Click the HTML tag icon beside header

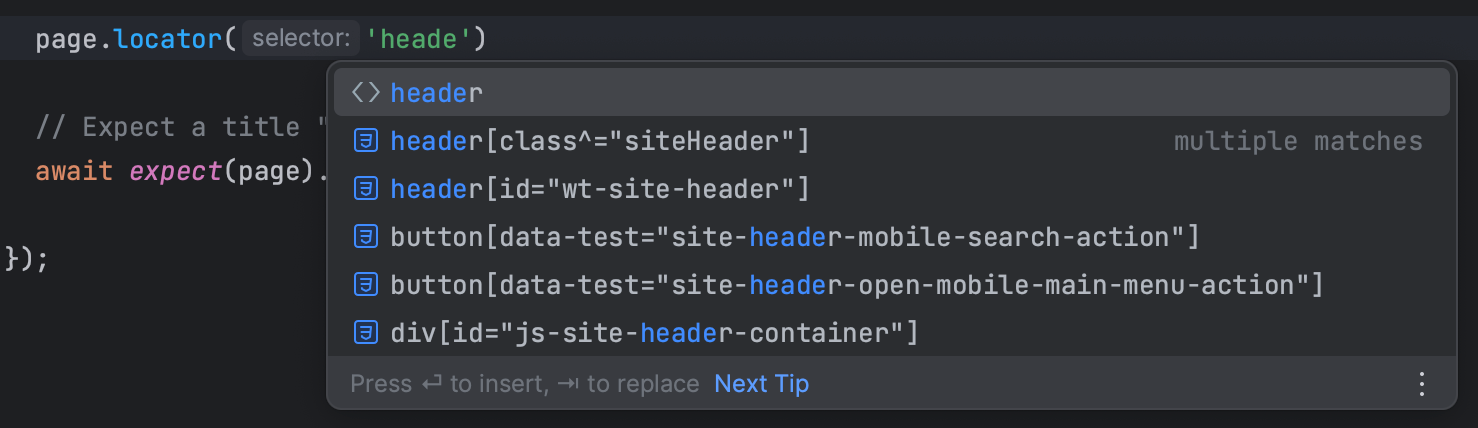coord(366,93)
